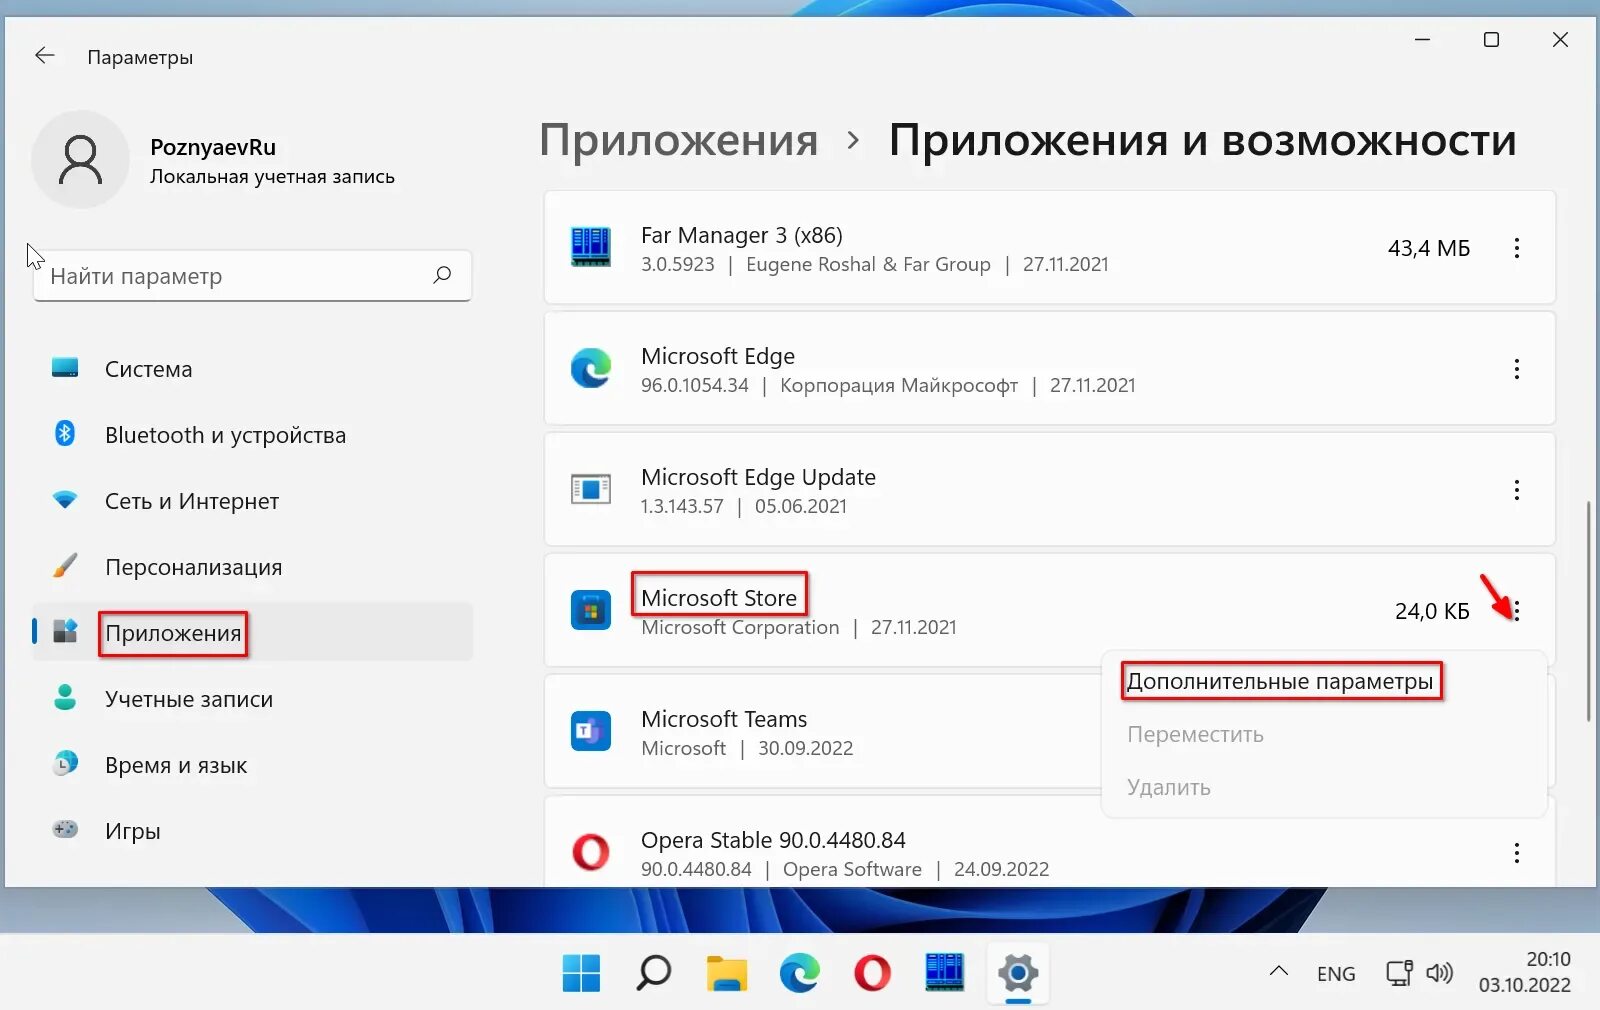
Task: Click the Bluetooth icon in the sidebar
Action: pos(65,434)
